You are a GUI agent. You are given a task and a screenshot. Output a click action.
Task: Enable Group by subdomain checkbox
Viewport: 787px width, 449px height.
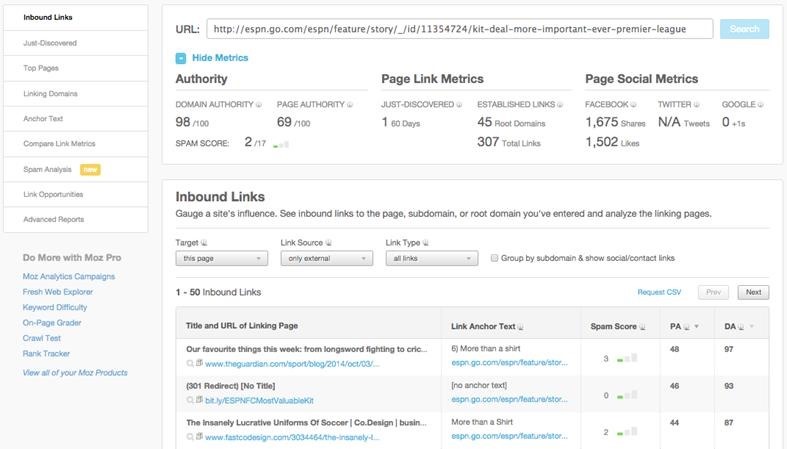[x=496, y=258]
